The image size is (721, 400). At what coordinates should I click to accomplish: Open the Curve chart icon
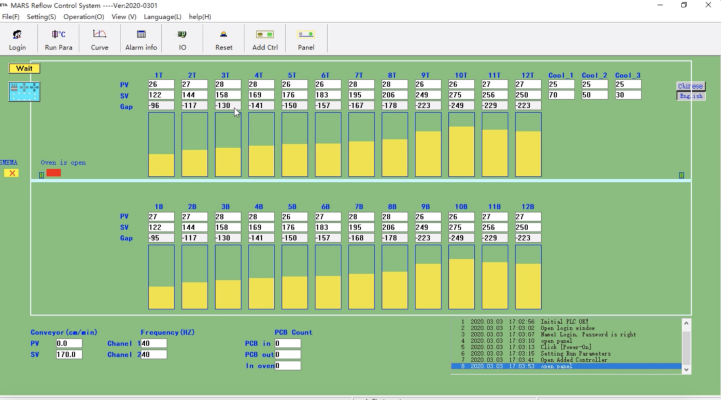pos(100,39)
